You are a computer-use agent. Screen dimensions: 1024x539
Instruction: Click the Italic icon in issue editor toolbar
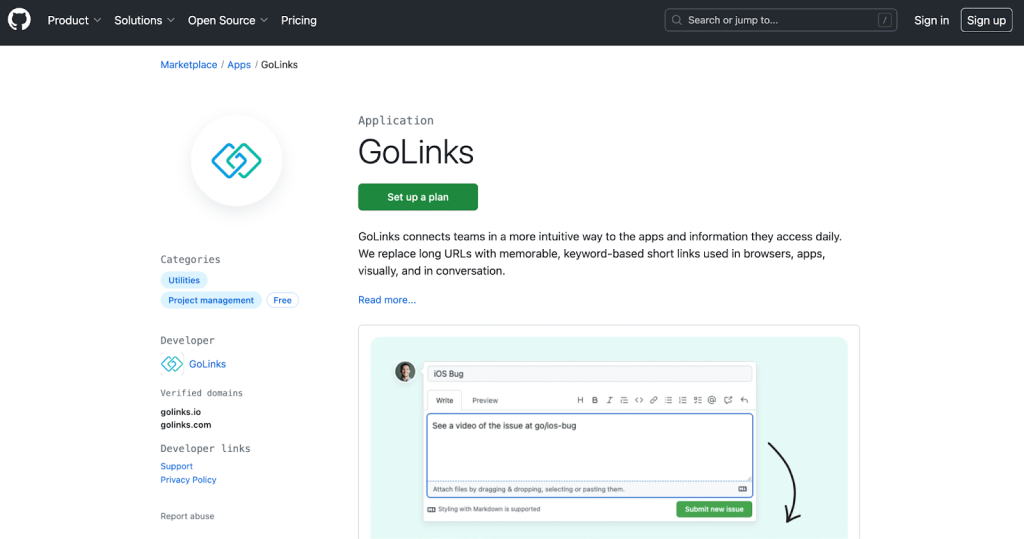(x=609, y=400)
